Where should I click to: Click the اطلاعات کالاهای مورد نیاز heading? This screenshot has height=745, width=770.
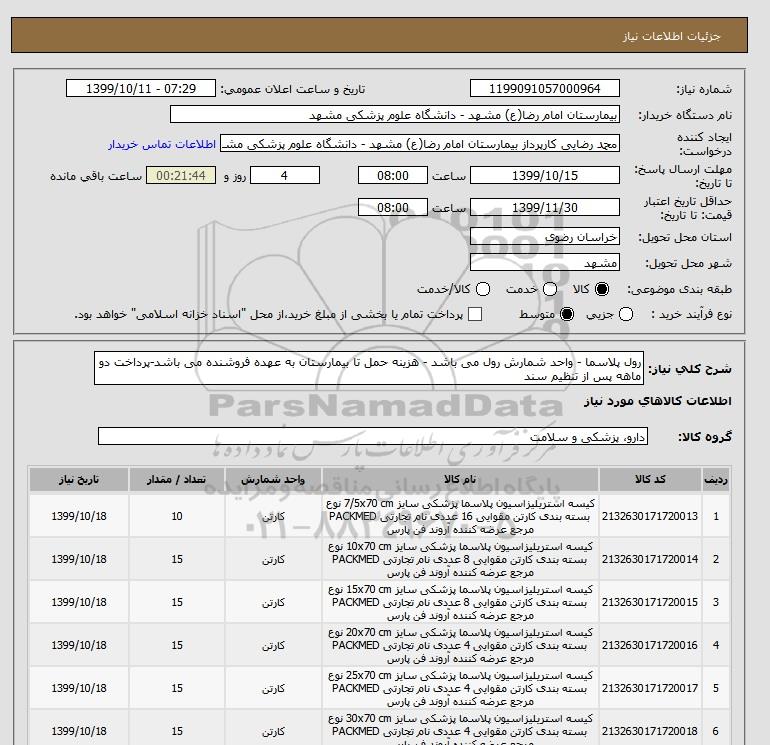point(658,401)
